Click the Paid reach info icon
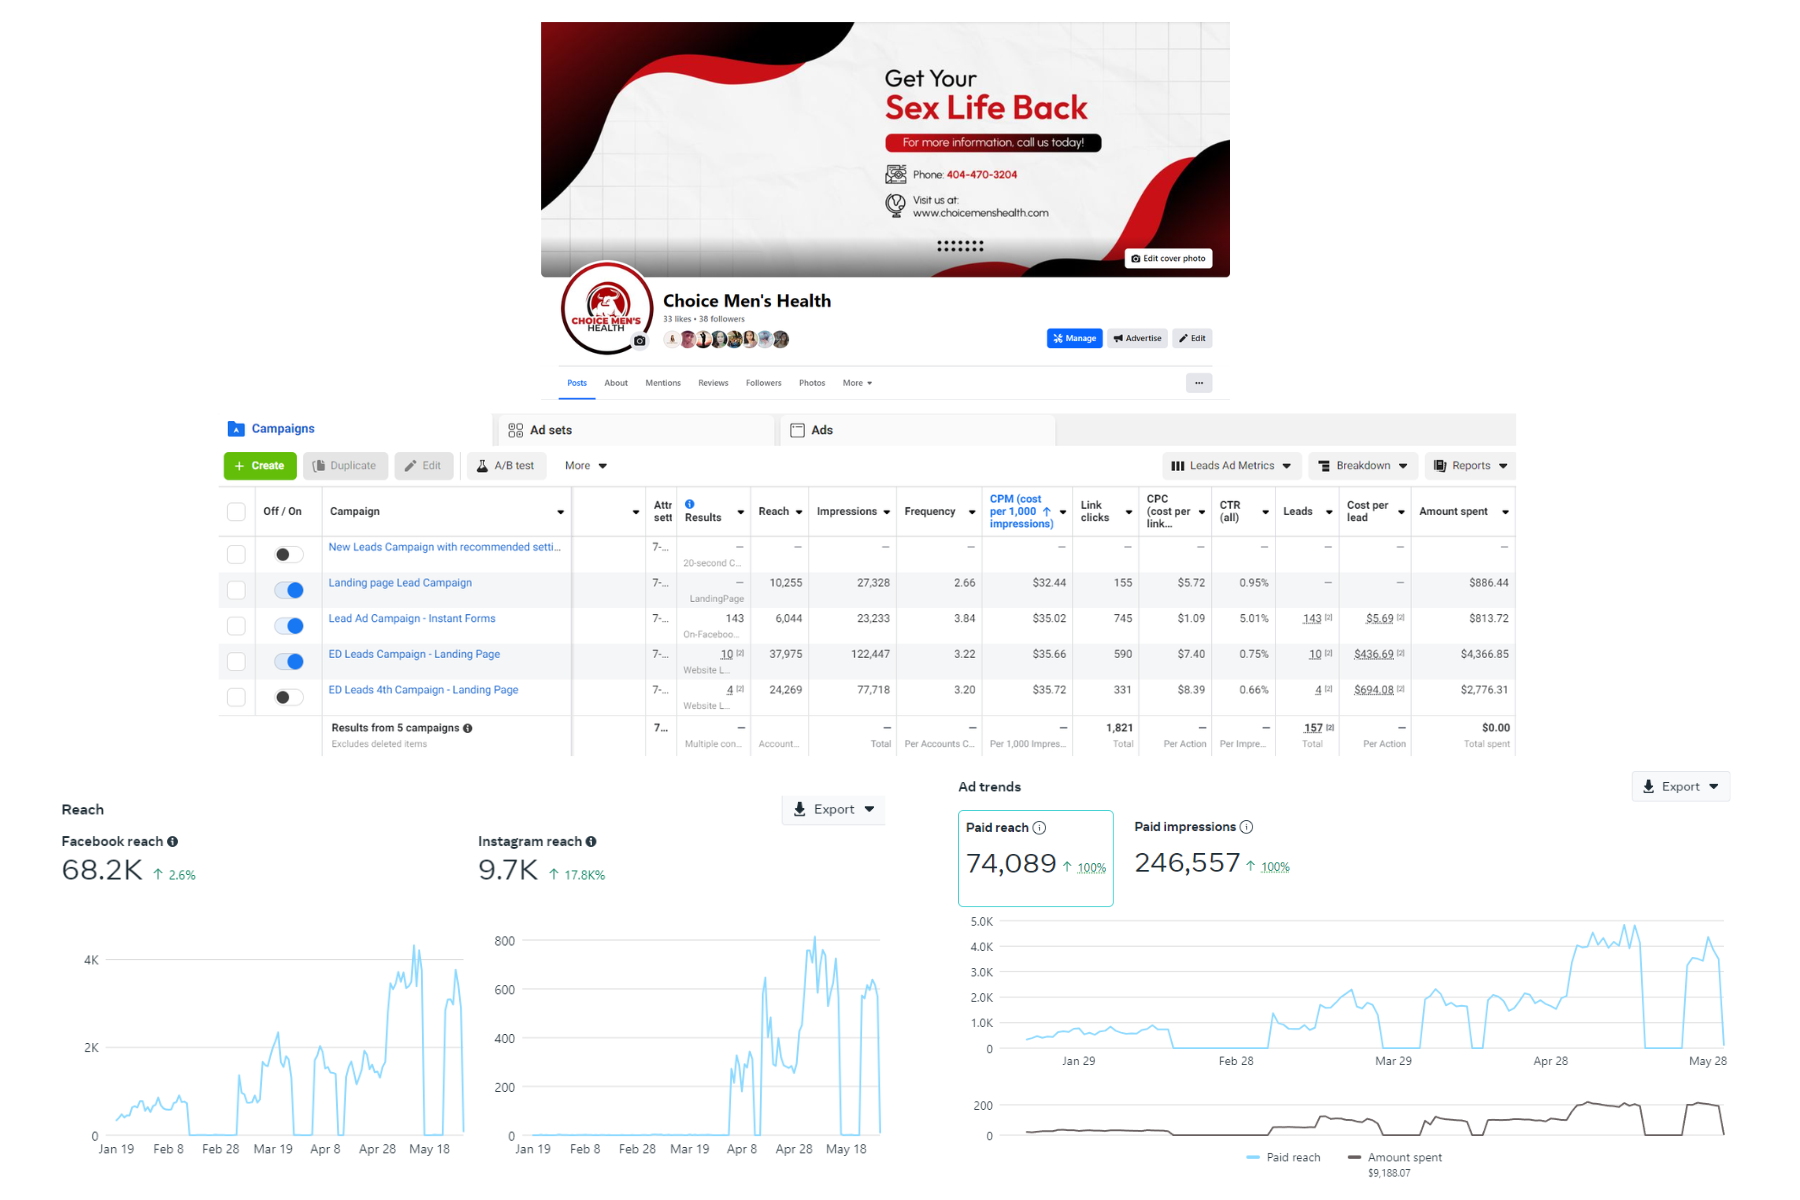The image size is (1800, 1200). coord(1040,828)
